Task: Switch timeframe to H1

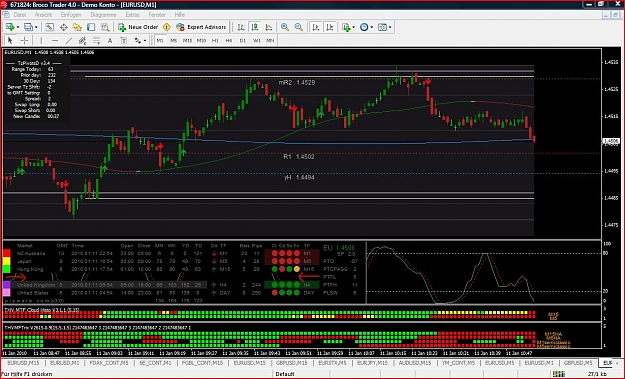Action: [215, 40]
